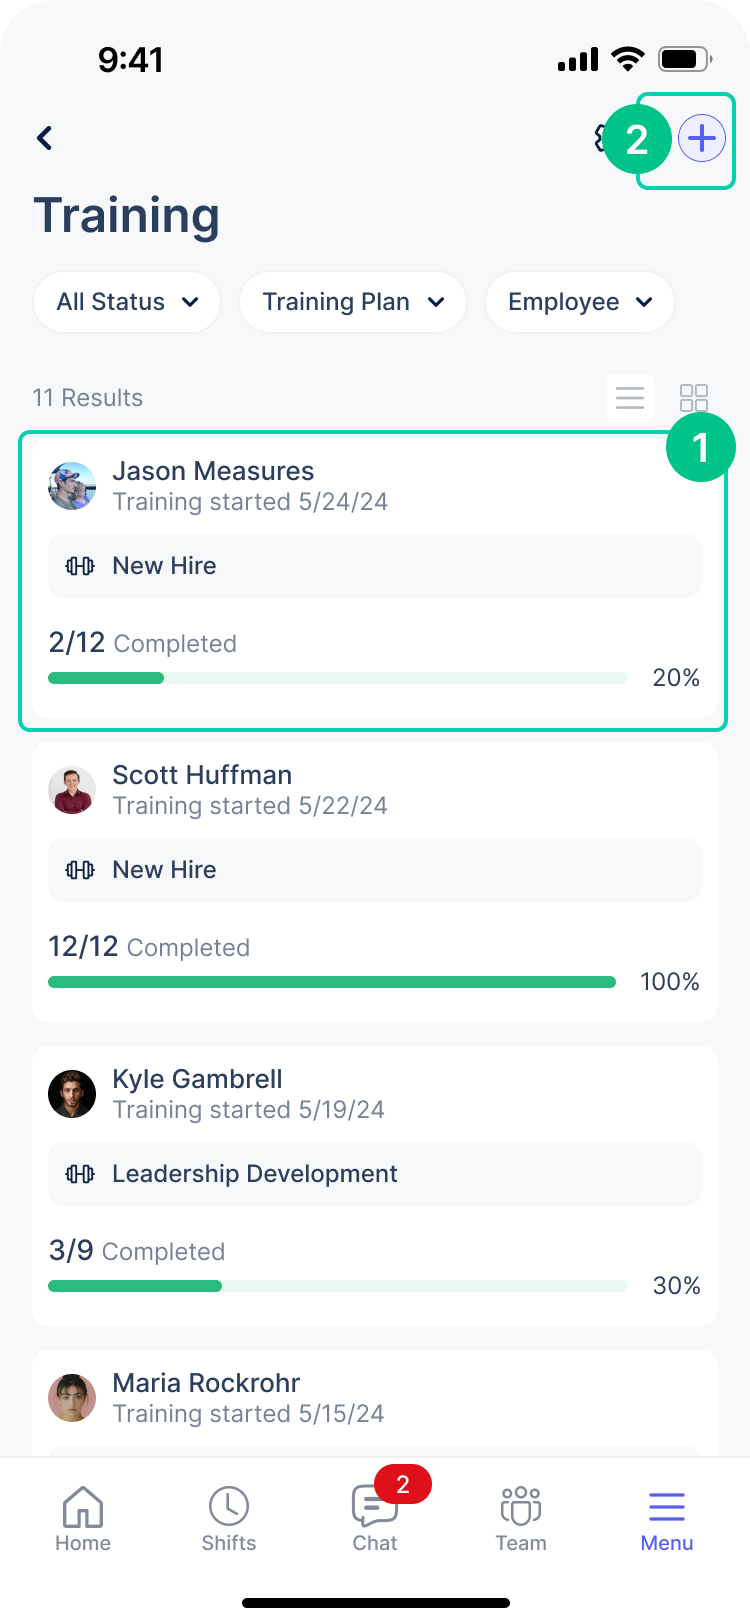Switch to list view layout
This screenshot has height=1624, width=750.
point(630,398)
